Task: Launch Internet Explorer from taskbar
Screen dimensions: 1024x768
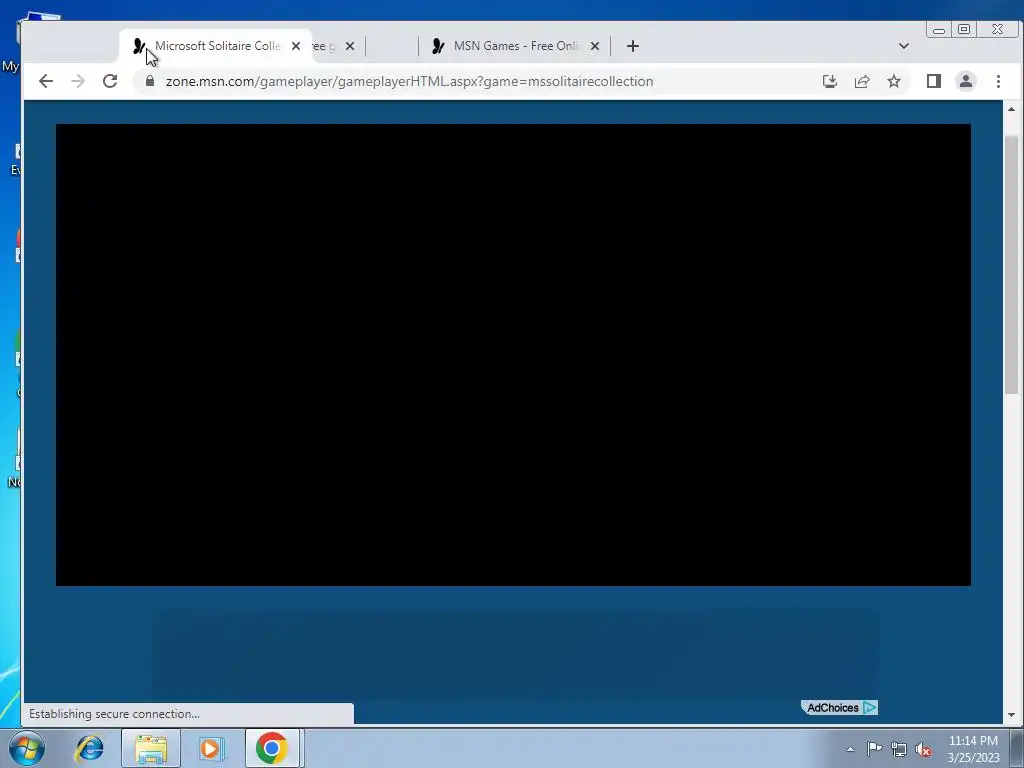Action: pyautogui.click(x=89, y=748)
